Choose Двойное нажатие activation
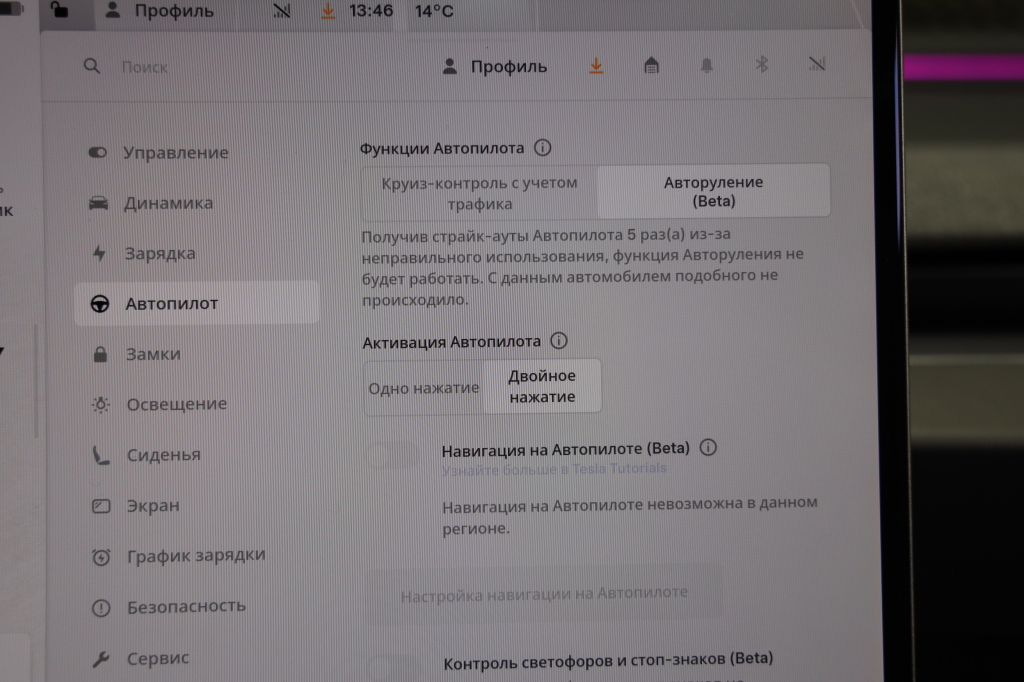1024x682 pixels. [x=542, y=387]
